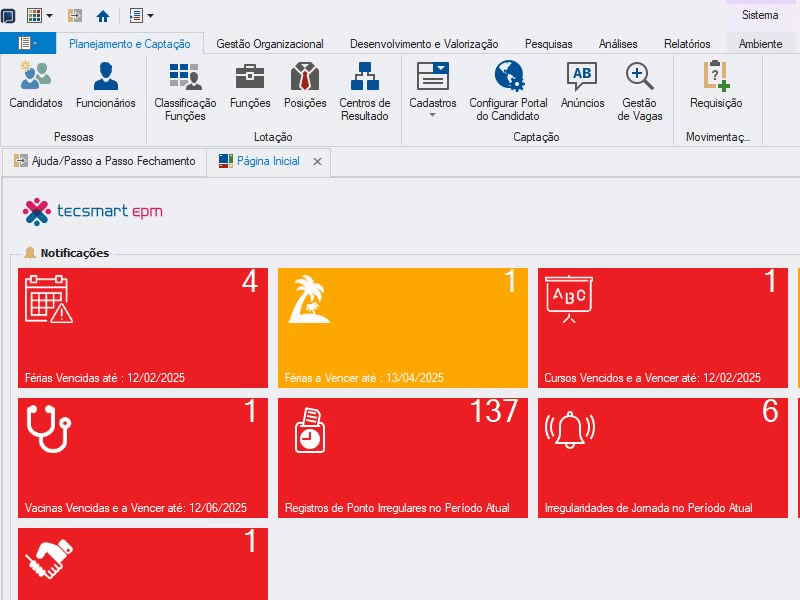This screenshot has width=800, height=600.
Task: Expand the grid view dropdown arrow in the top toolbar
Action: point(49,16)
